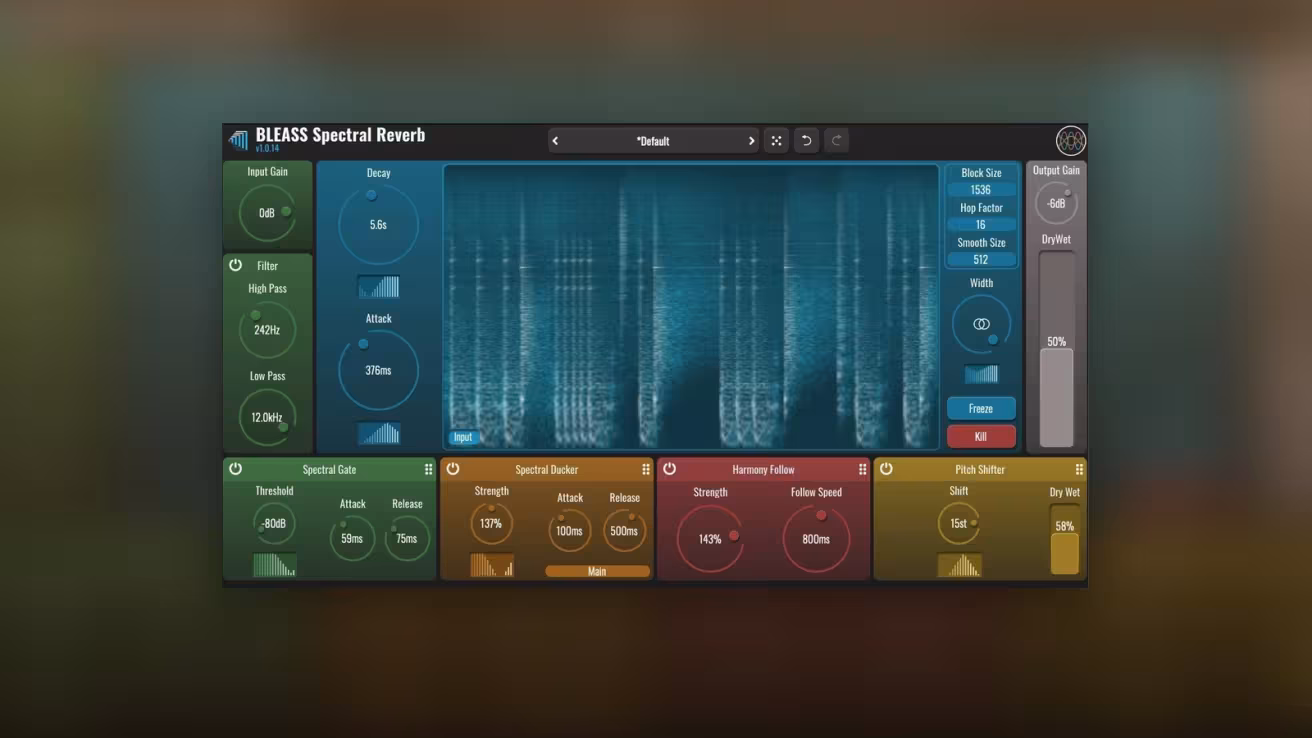Open the Main sidechain source selector

(x=597, y=572)
